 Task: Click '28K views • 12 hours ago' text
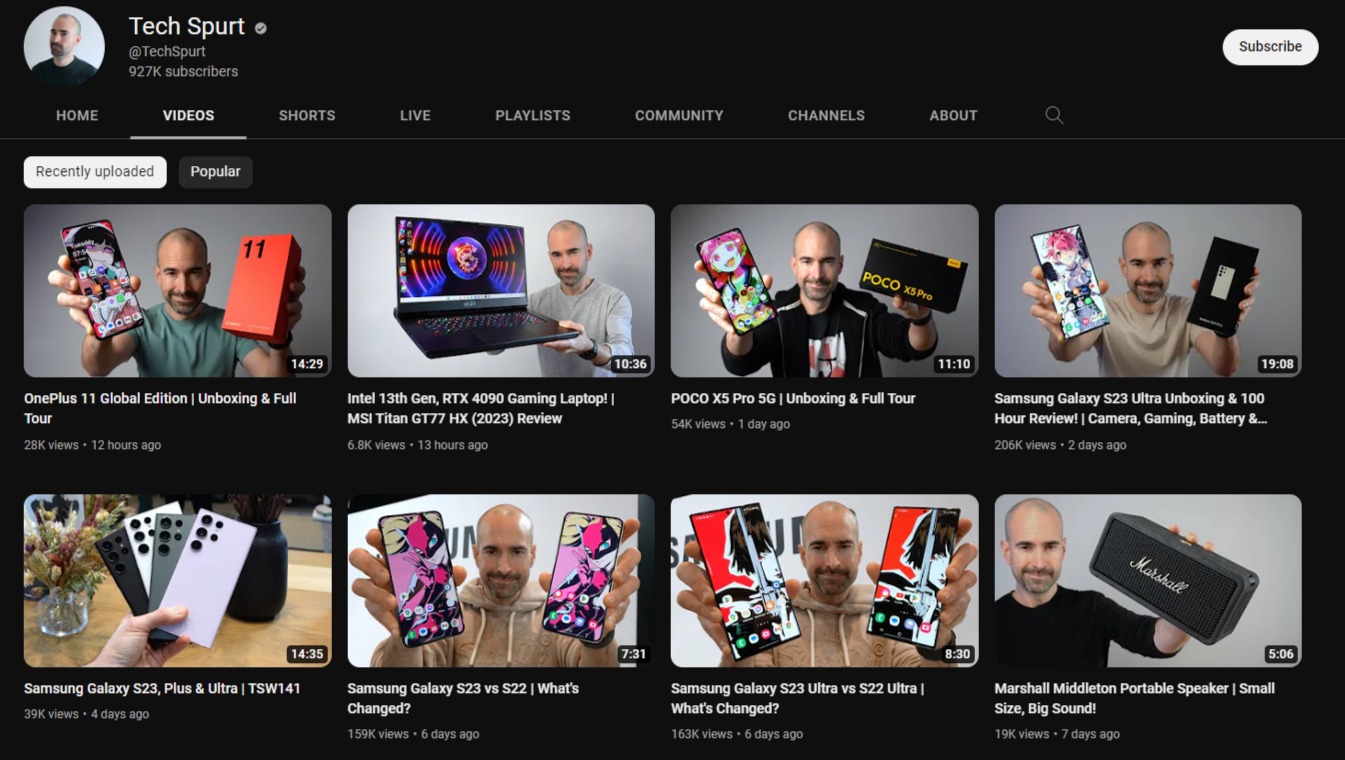(92, 445)
